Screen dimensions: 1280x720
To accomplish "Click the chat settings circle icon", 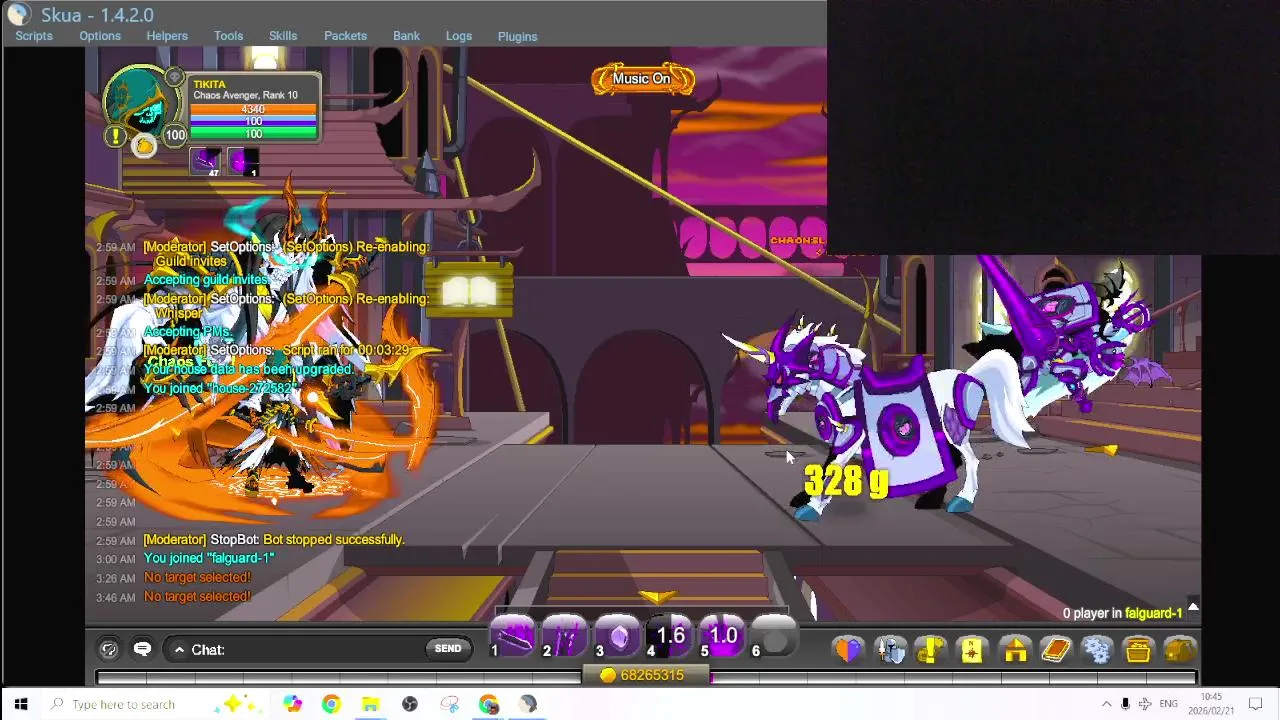I will pos(109,649).
